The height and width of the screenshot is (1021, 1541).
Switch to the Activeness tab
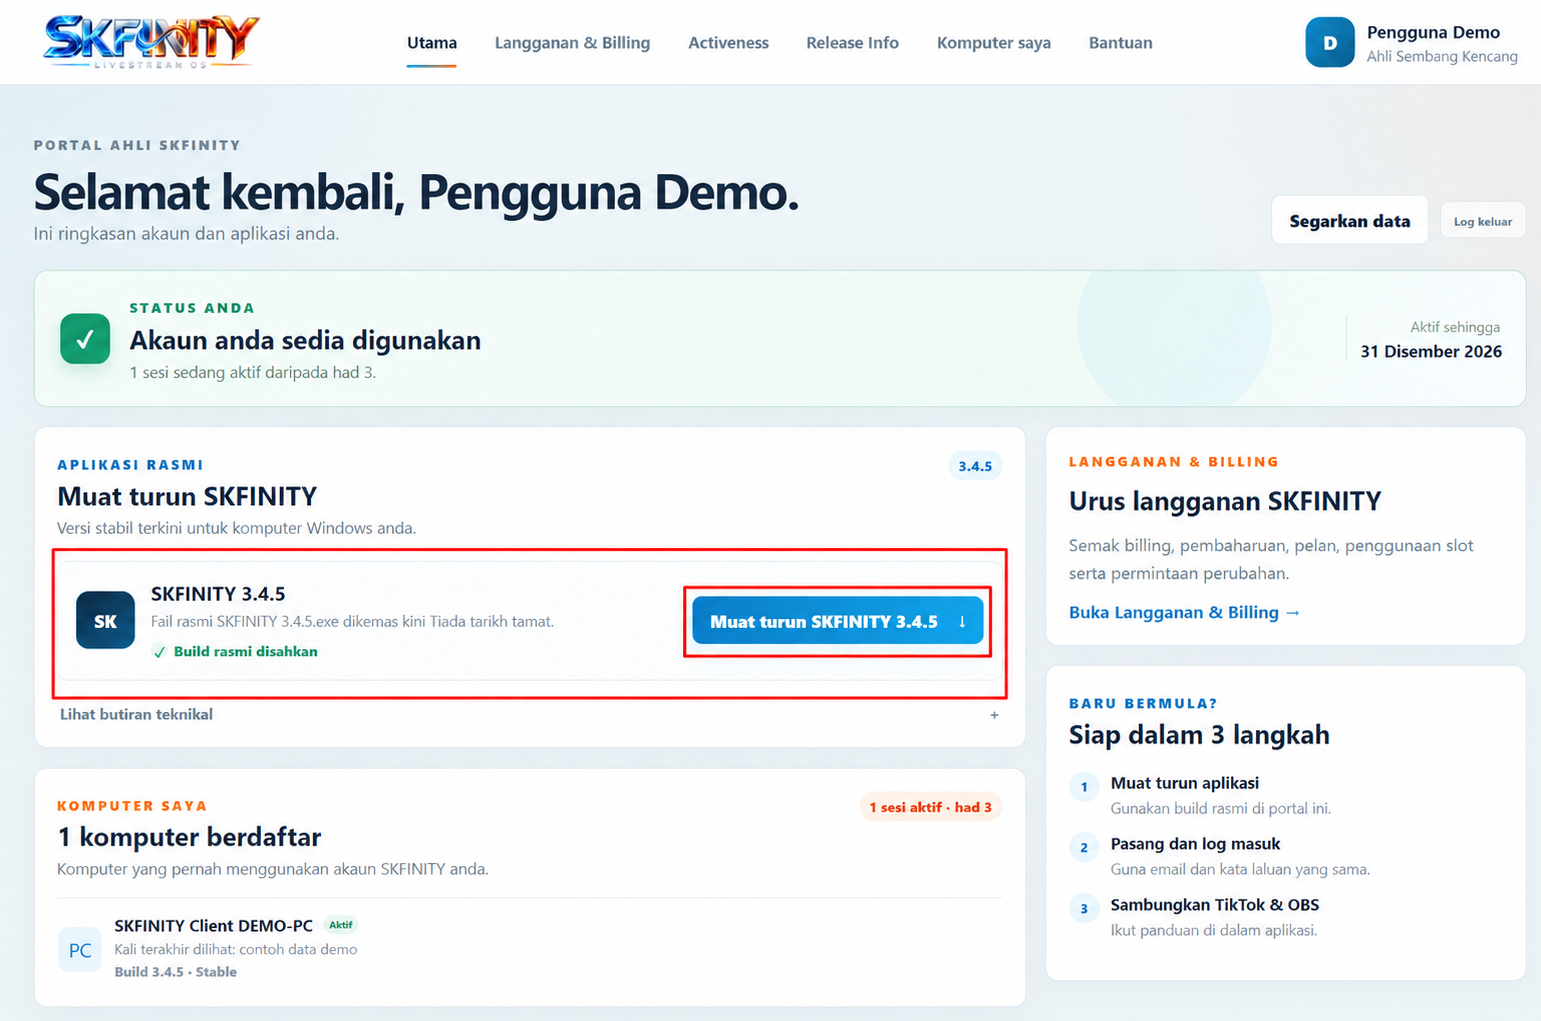click(x=728, y=43)
